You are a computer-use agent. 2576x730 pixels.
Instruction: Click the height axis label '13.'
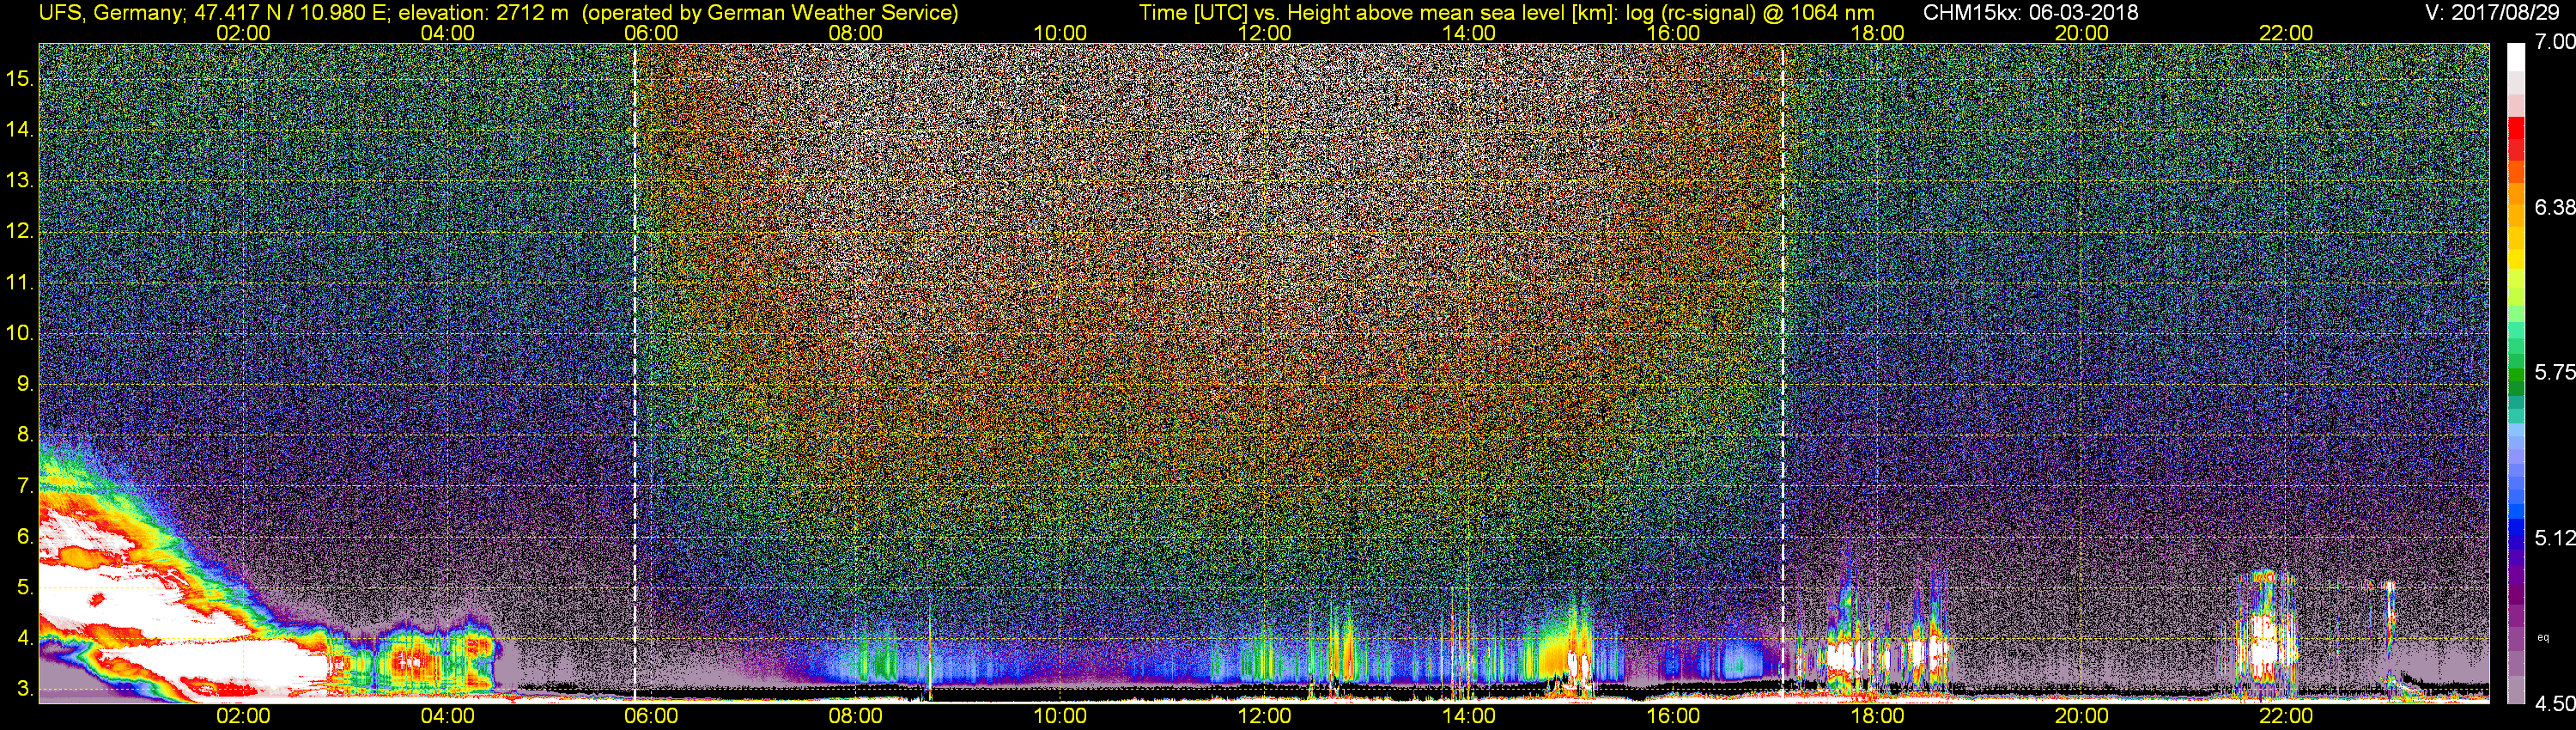pos(20,180)
